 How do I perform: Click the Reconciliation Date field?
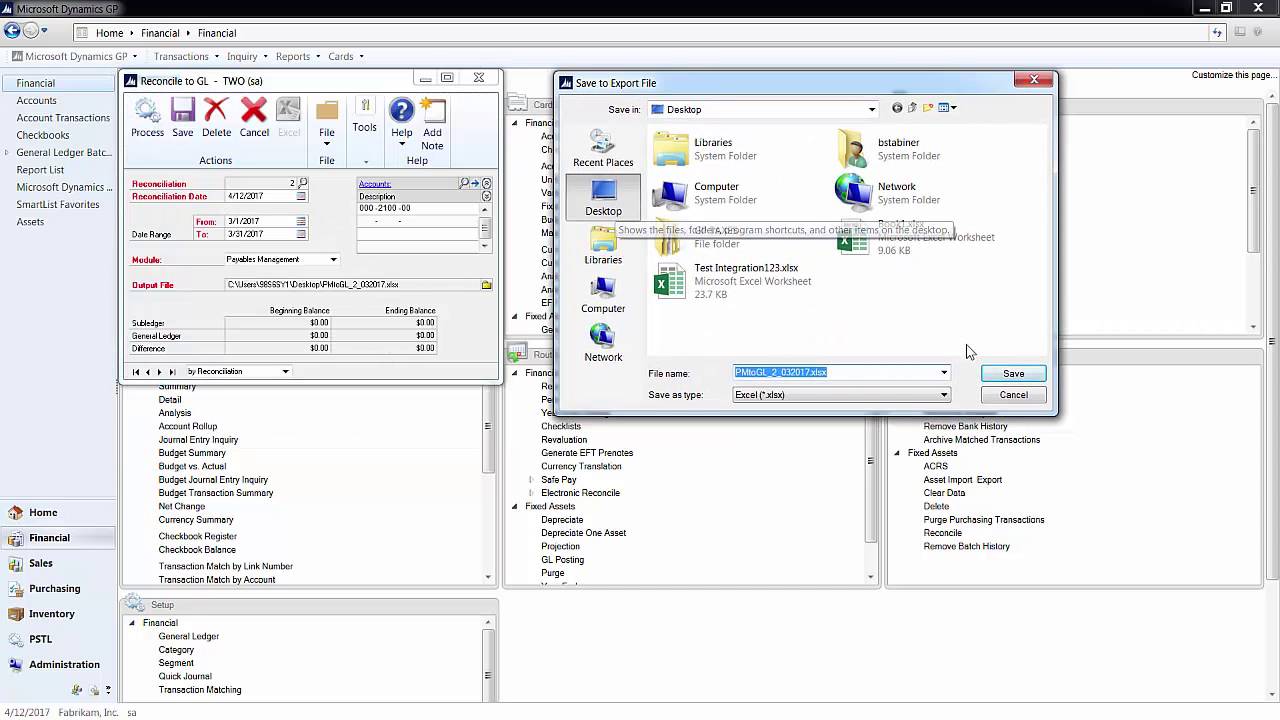tap(260, 197)
